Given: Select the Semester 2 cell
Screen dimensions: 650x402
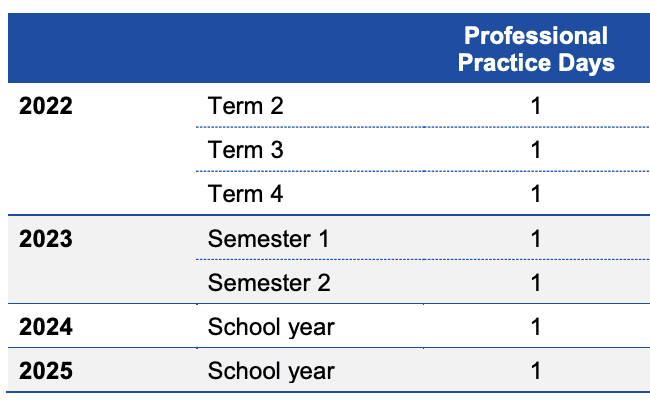Looking at the screenshot, I should tap(268, 283).
